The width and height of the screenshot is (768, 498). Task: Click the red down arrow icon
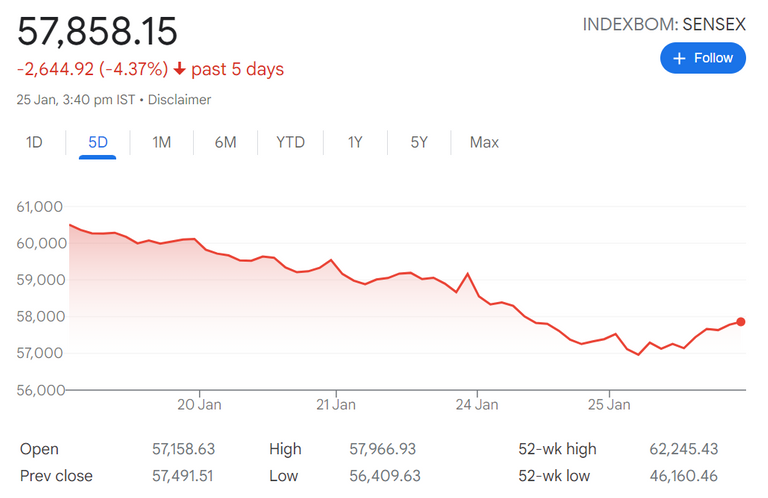tap(179, 69)
